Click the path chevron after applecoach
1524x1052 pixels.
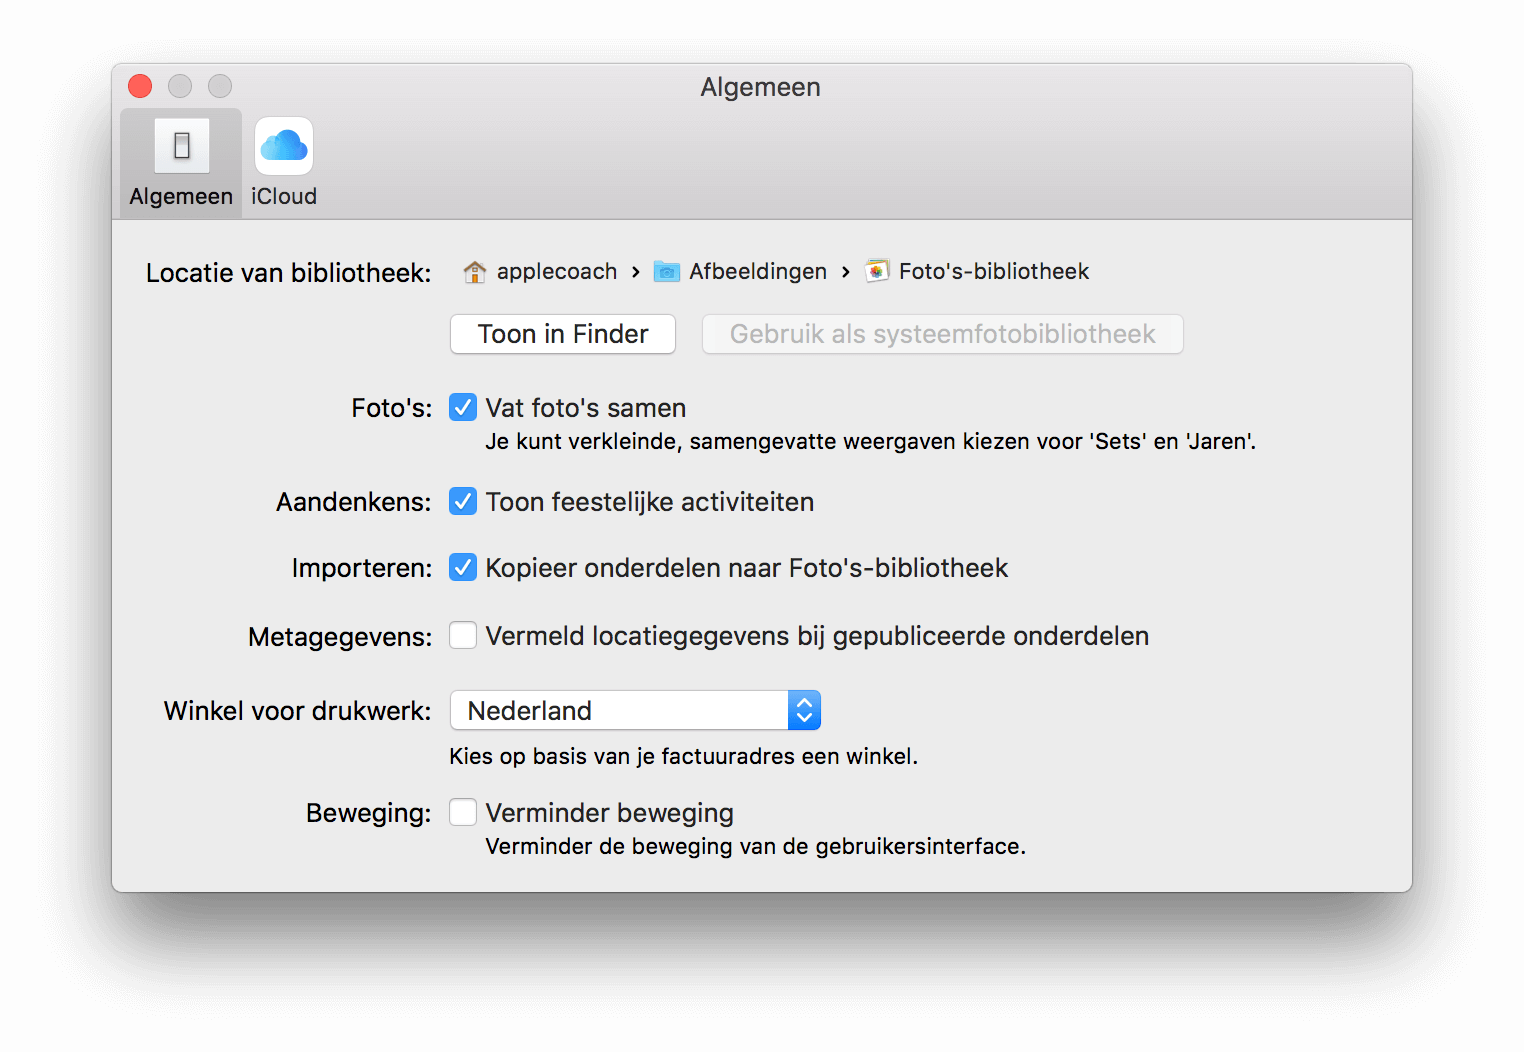pyautogui.click(x=636, y=272)
